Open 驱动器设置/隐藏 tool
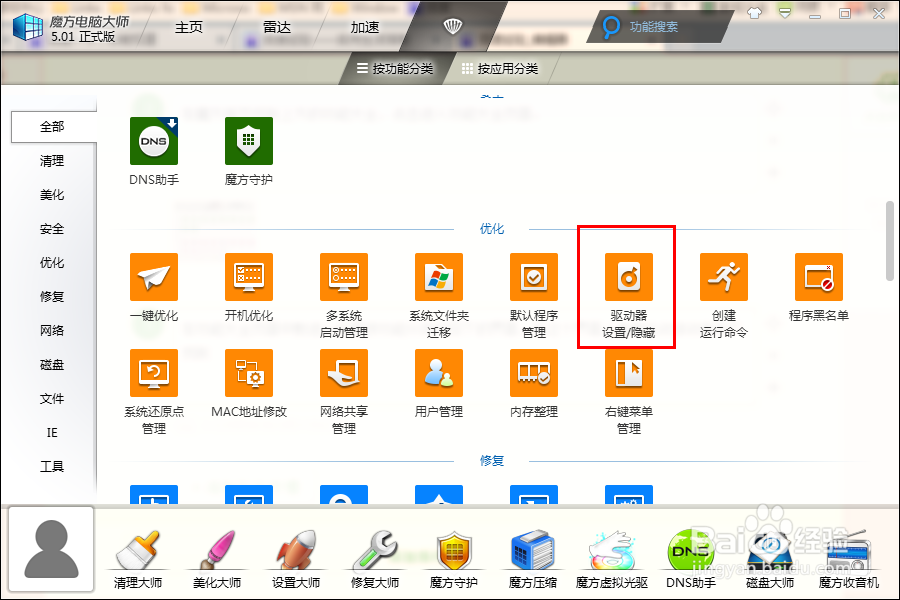 pyautogui.click(x=629, y=277)
